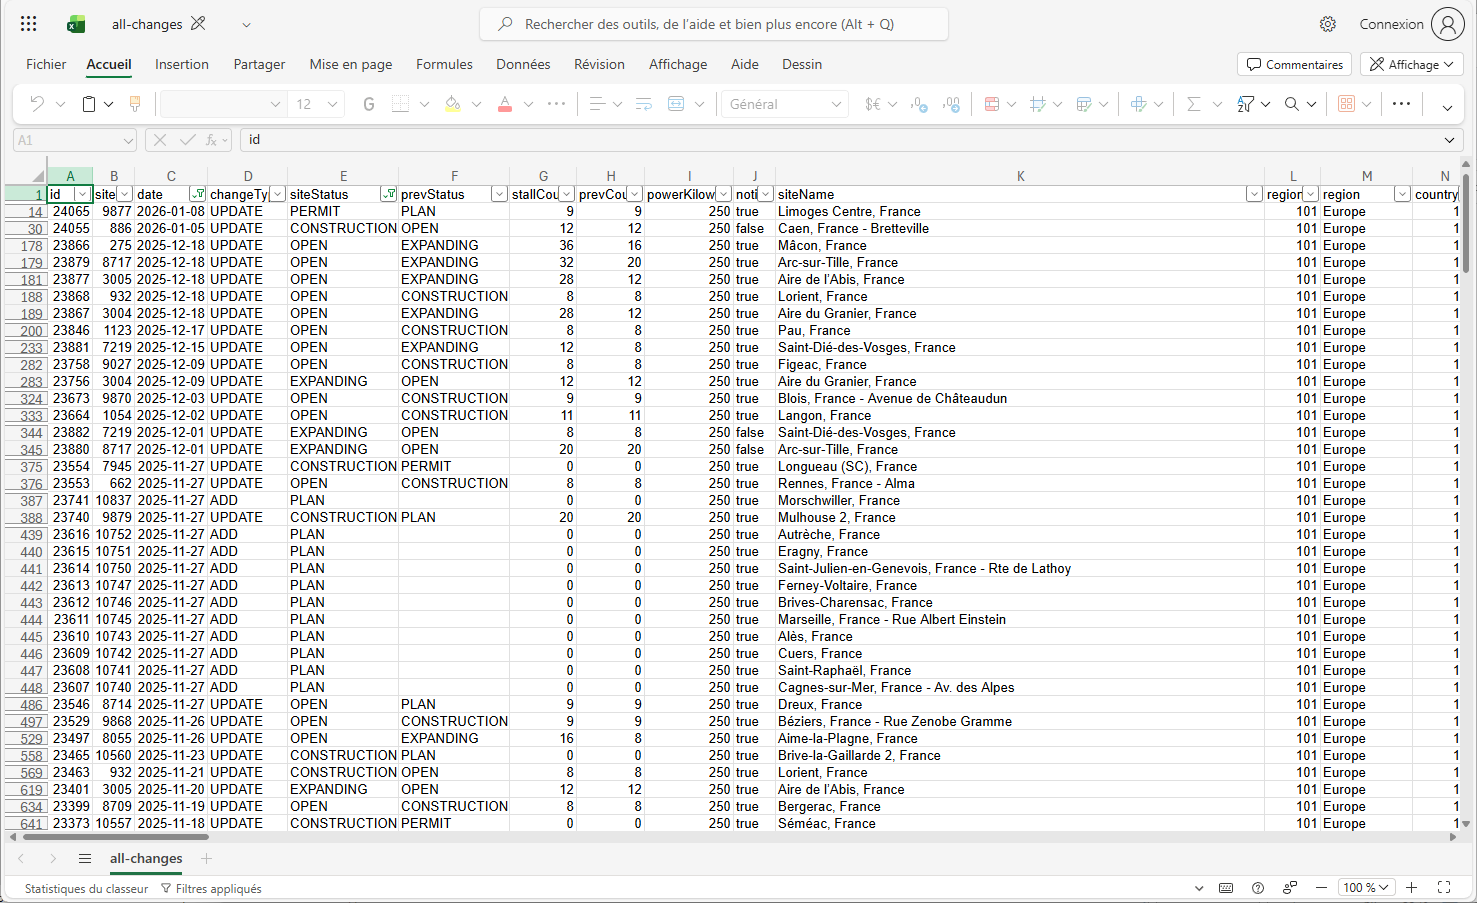Click the find magnifier icon in ribbon
The height and width of the screenshot is (903, 1477).
[x=1292, y=104]
